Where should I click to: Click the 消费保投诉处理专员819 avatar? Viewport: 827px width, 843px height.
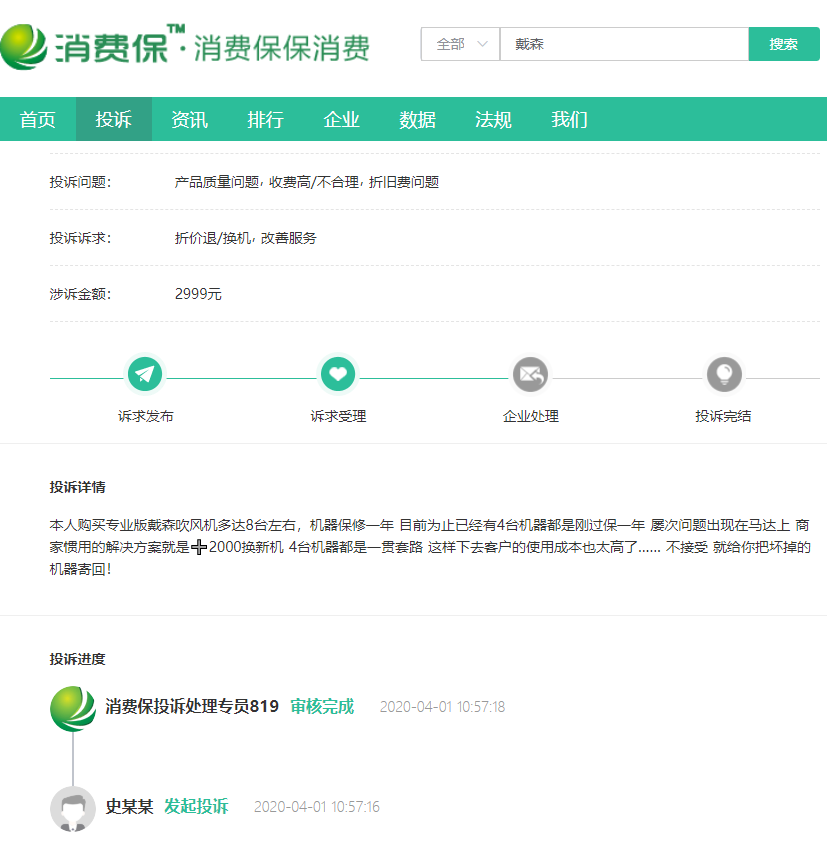73,709
